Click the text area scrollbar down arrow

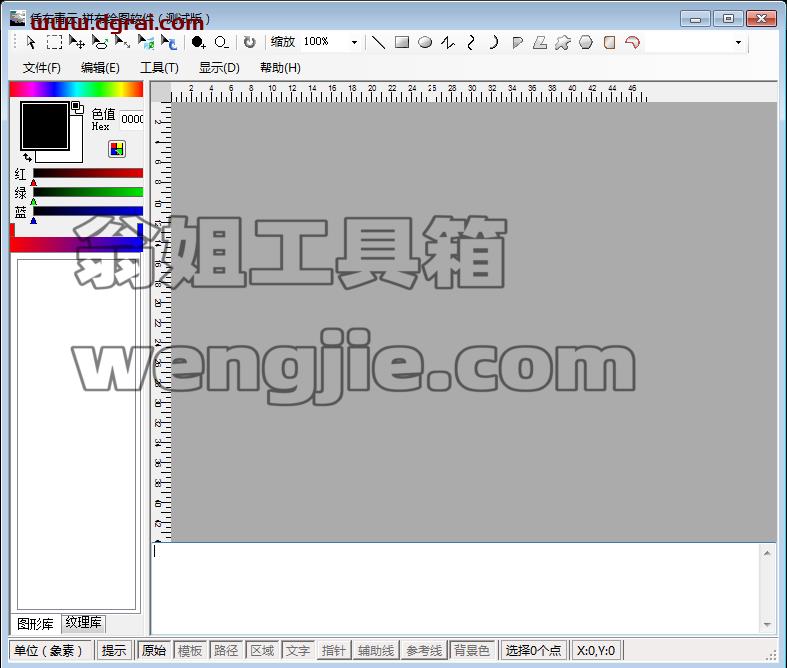[x=767, y=625]
